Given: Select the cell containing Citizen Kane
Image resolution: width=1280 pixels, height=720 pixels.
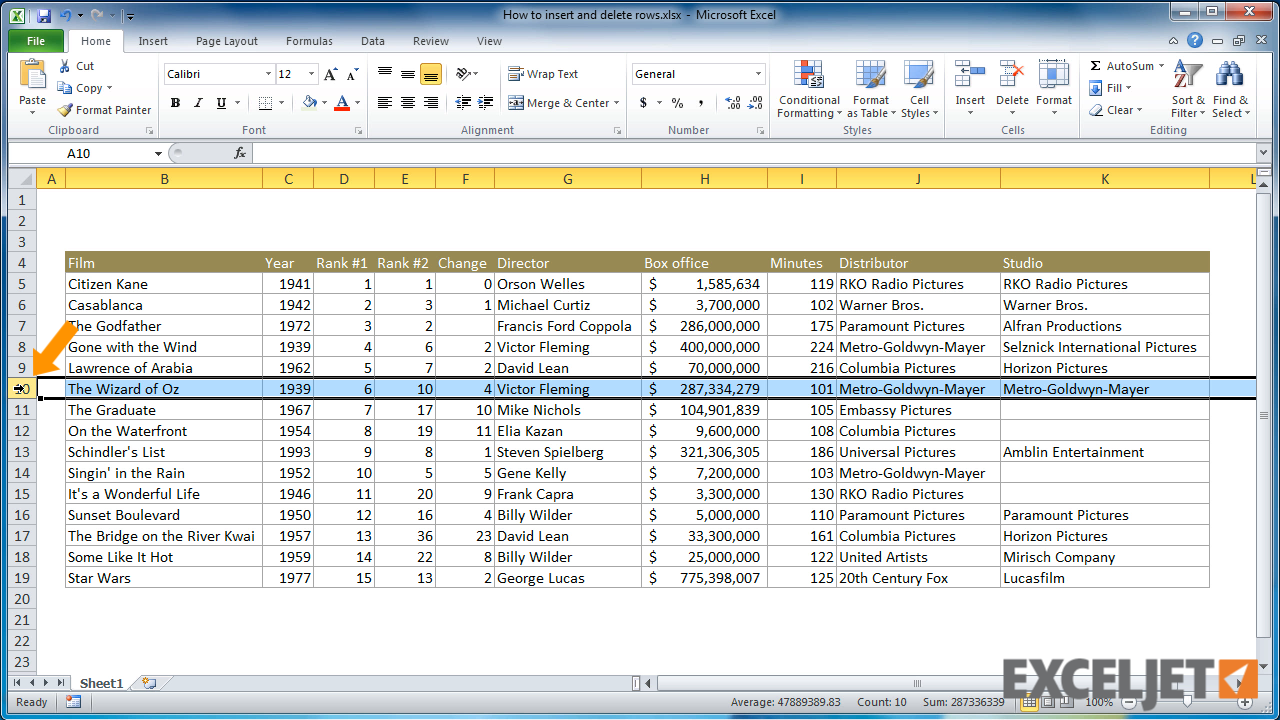Looking at the screenshot, I should [164, 284].
